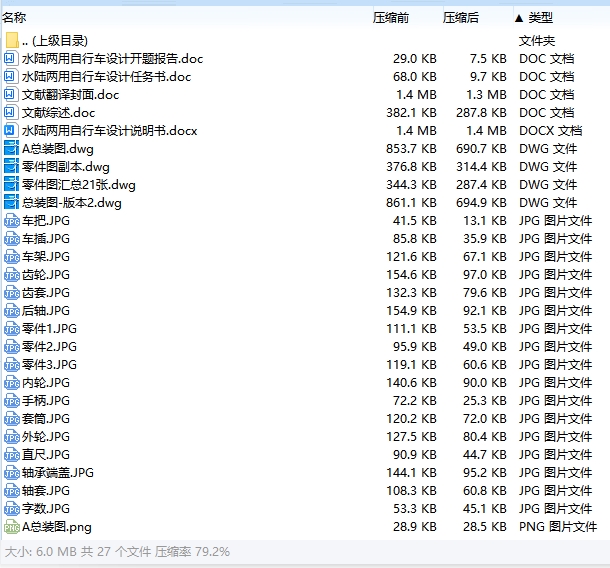Click the JPG icon of 直尺.JPG
The image size is (610, 568).
click(12, 455)
